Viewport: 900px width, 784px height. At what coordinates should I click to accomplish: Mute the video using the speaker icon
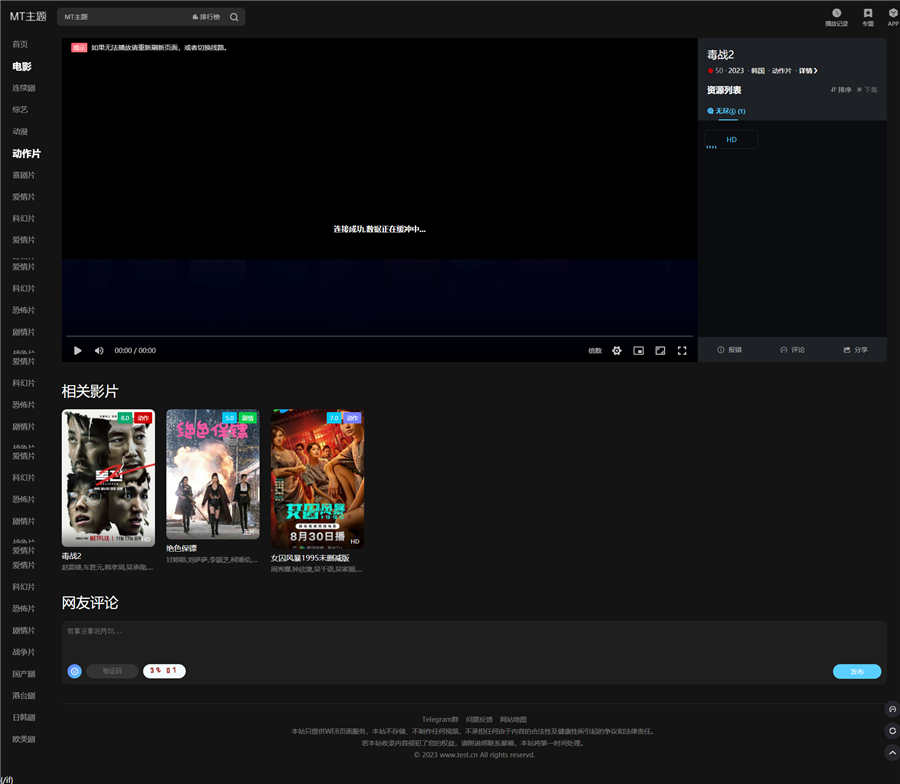[x=99, y=351]
